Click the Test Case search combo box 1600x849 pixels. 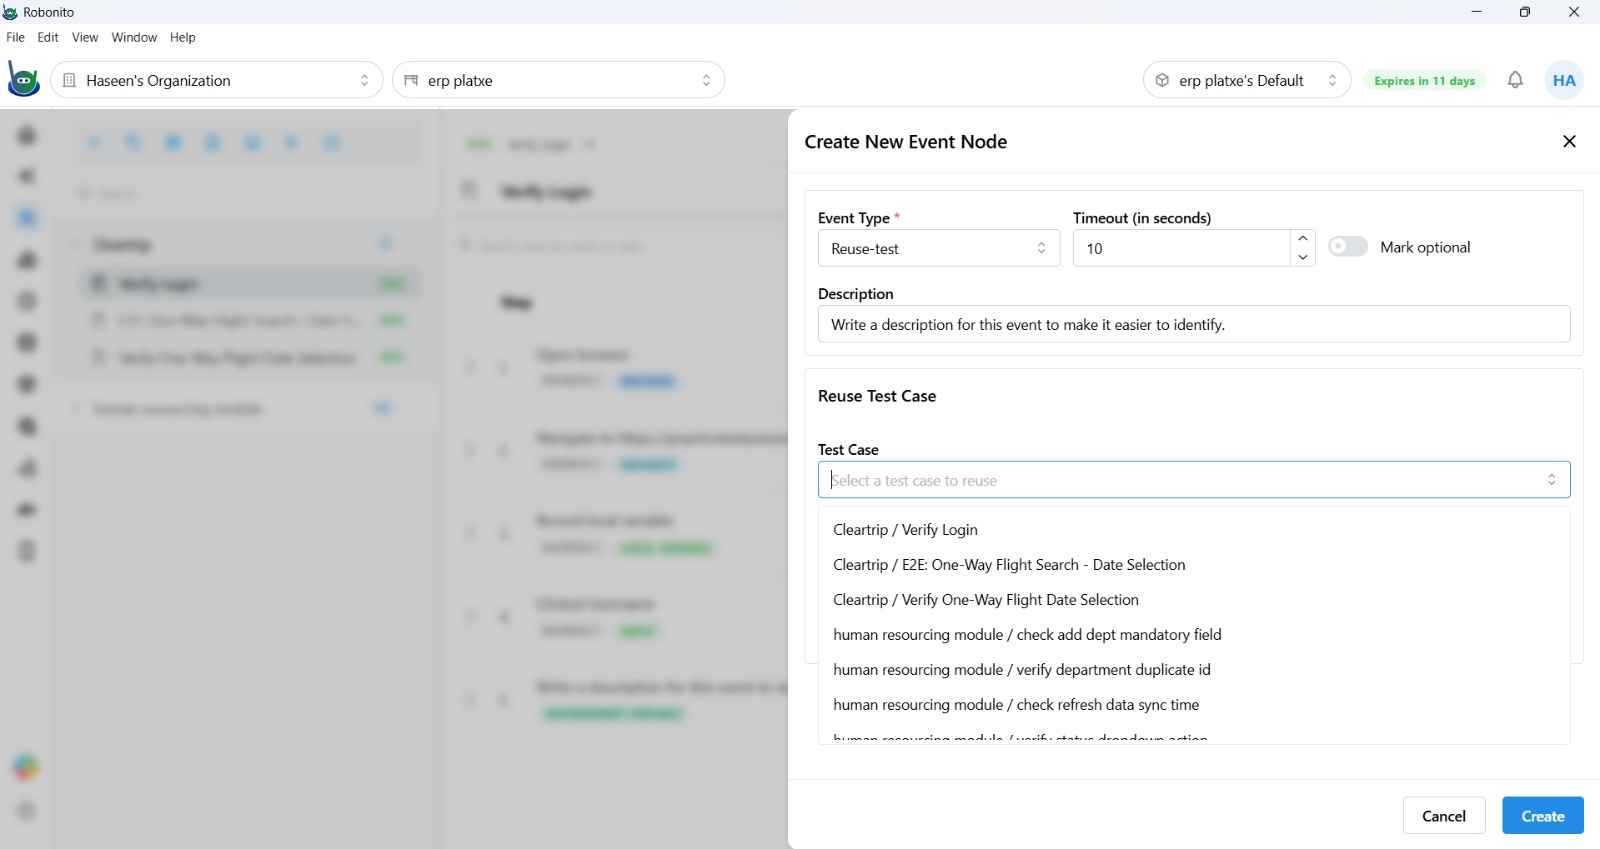pyautogui.click(x=1194, y=480)
